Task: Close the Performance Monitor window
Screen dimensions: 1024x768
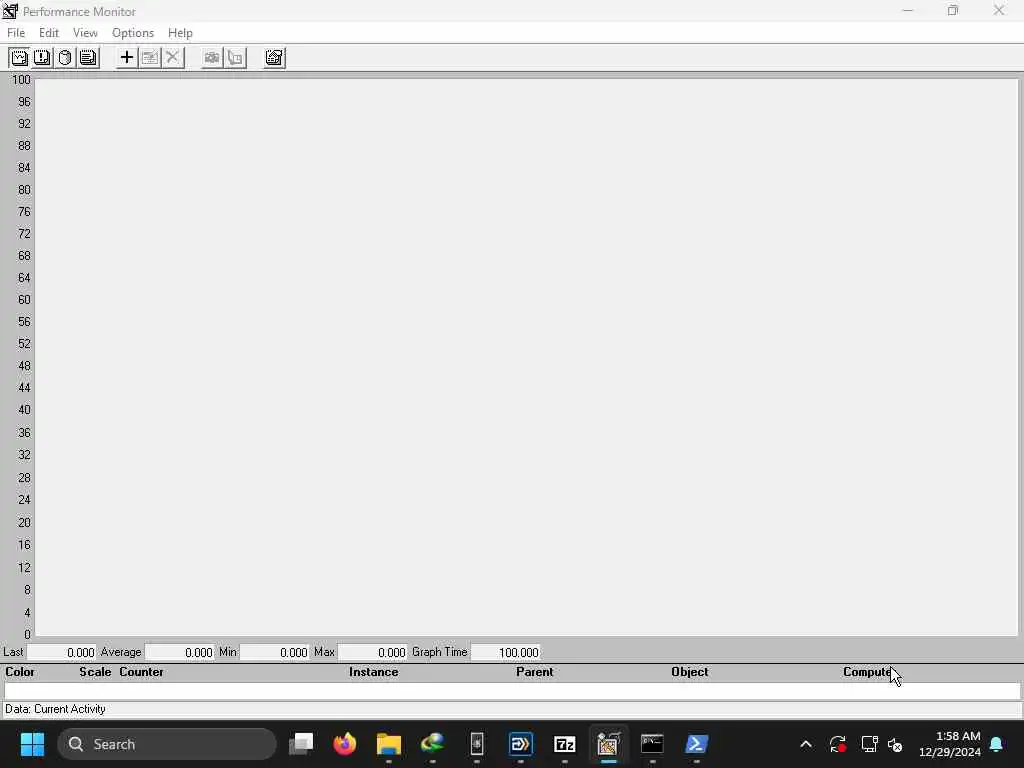Action: [x=999, y=10]
